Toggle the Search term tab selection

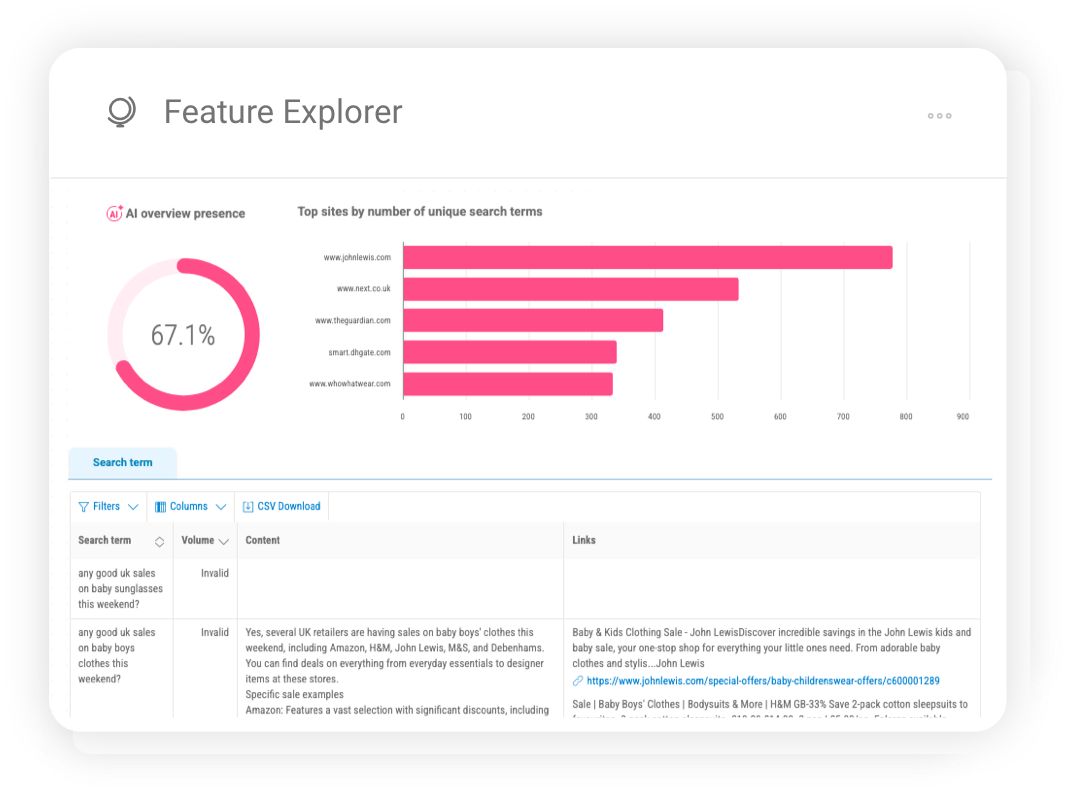122,462
